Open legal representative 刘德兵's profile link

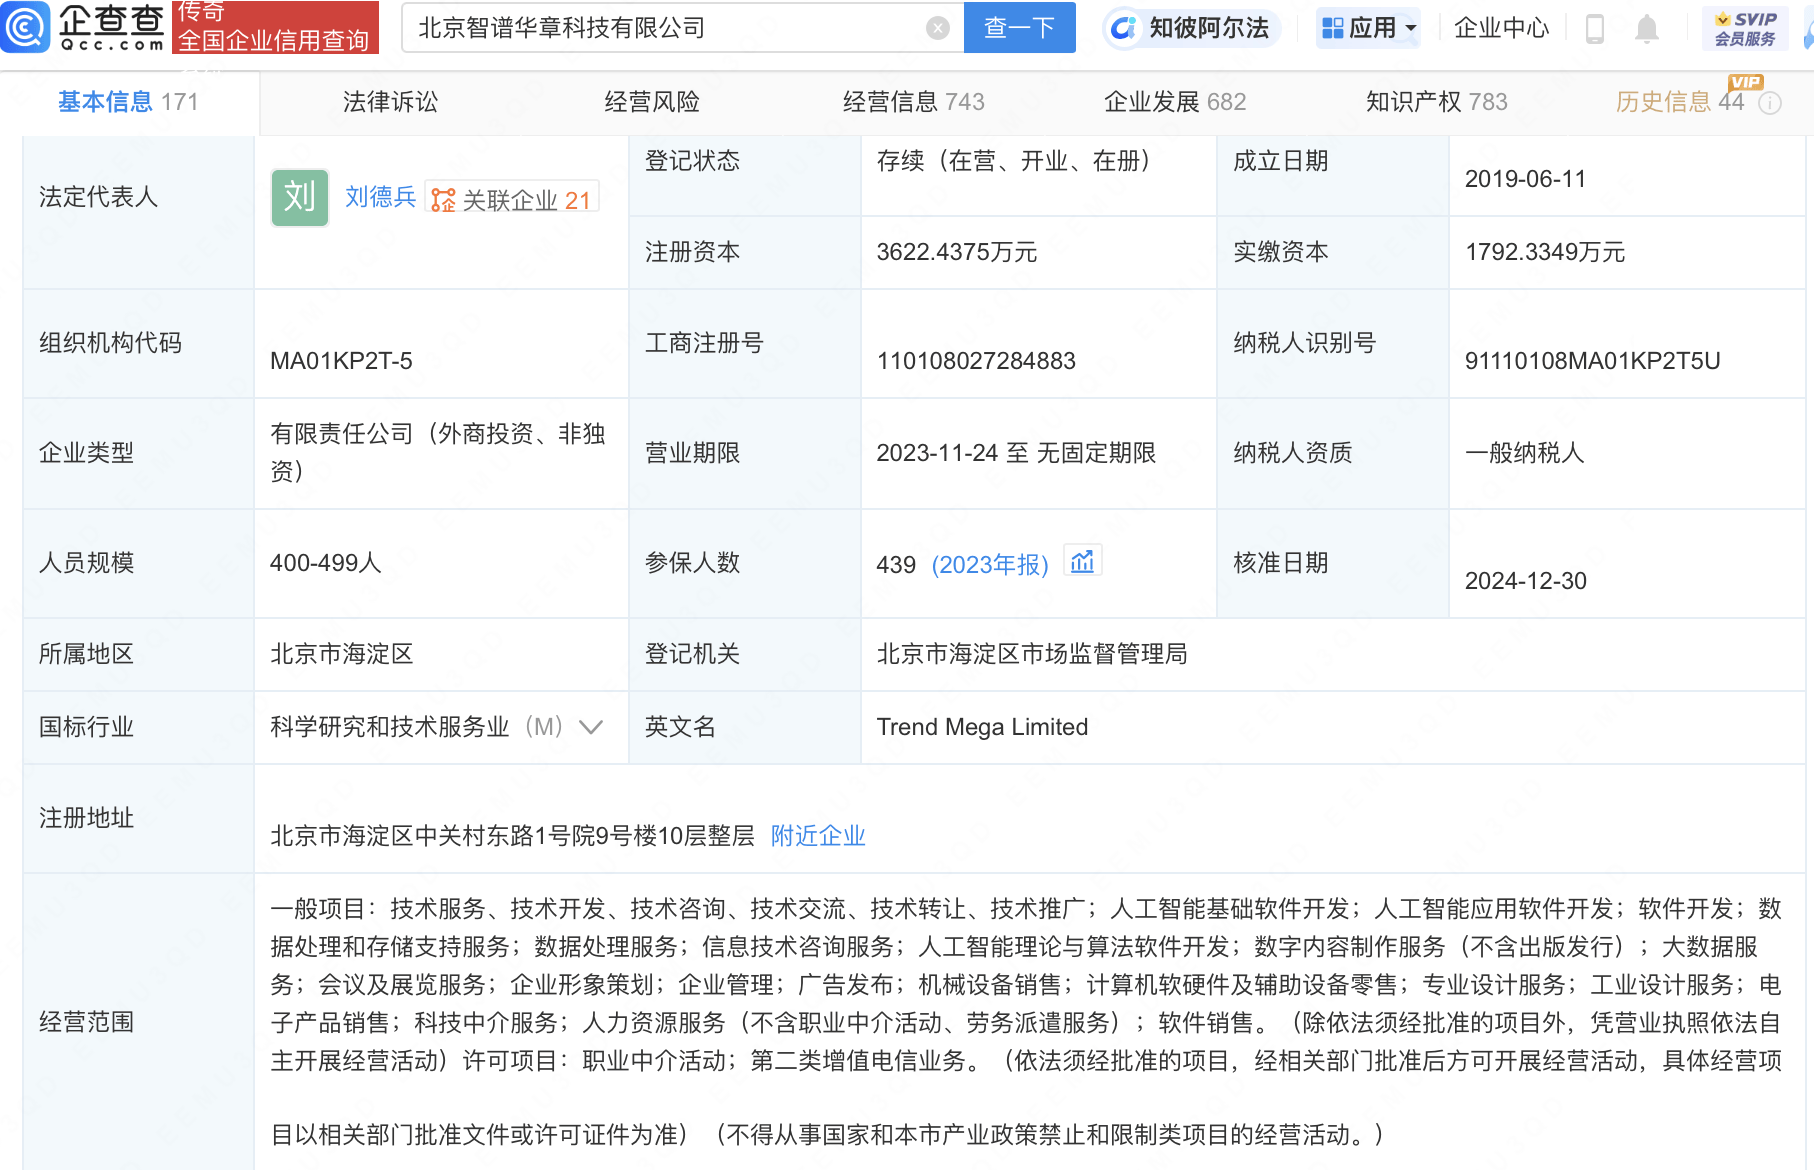380,197
